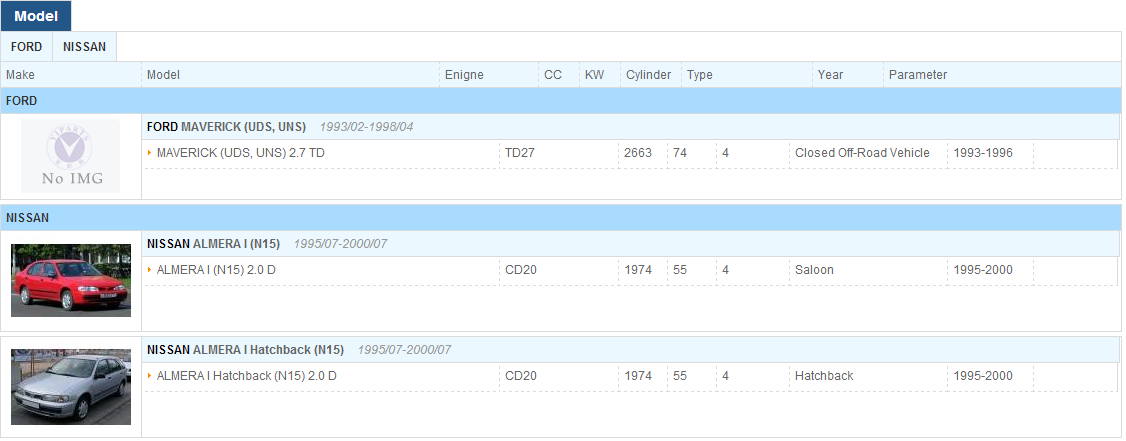Click the CD20 engine code in the Hatchback row
The image size is (1126, 441).
click(x=521, y=376)
